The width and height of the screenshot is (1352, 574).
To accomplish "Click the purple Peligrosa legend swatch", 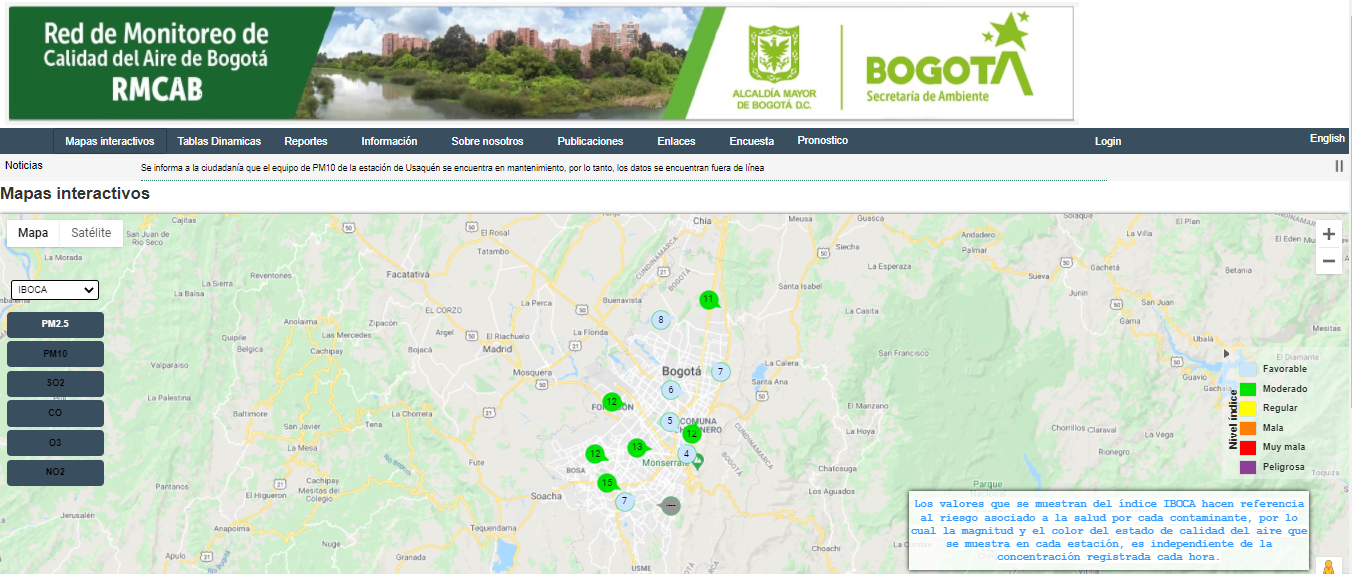I will [x=1247, y=467].
